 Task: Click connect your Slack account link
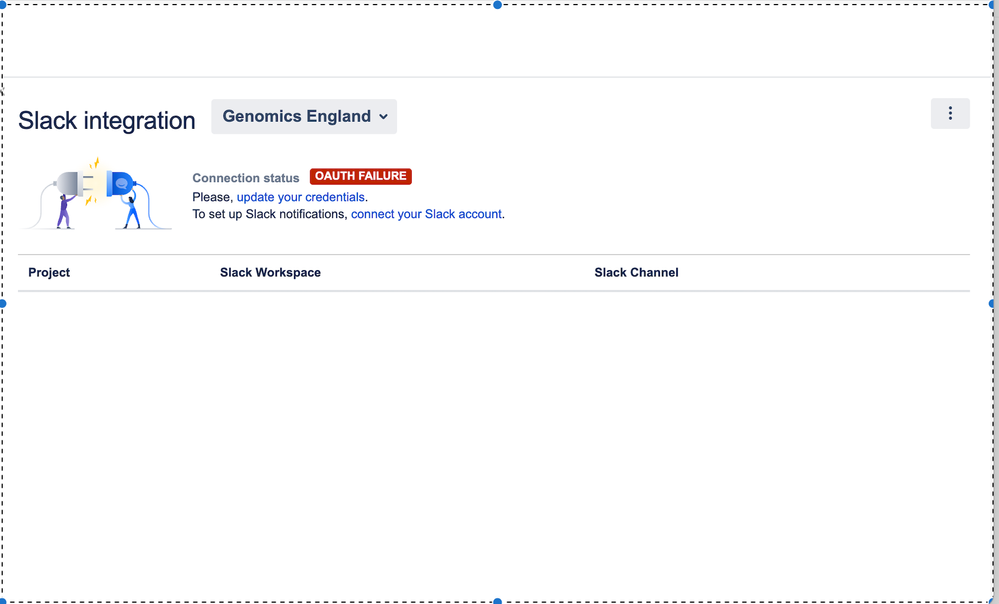click(x=426, y=214)
